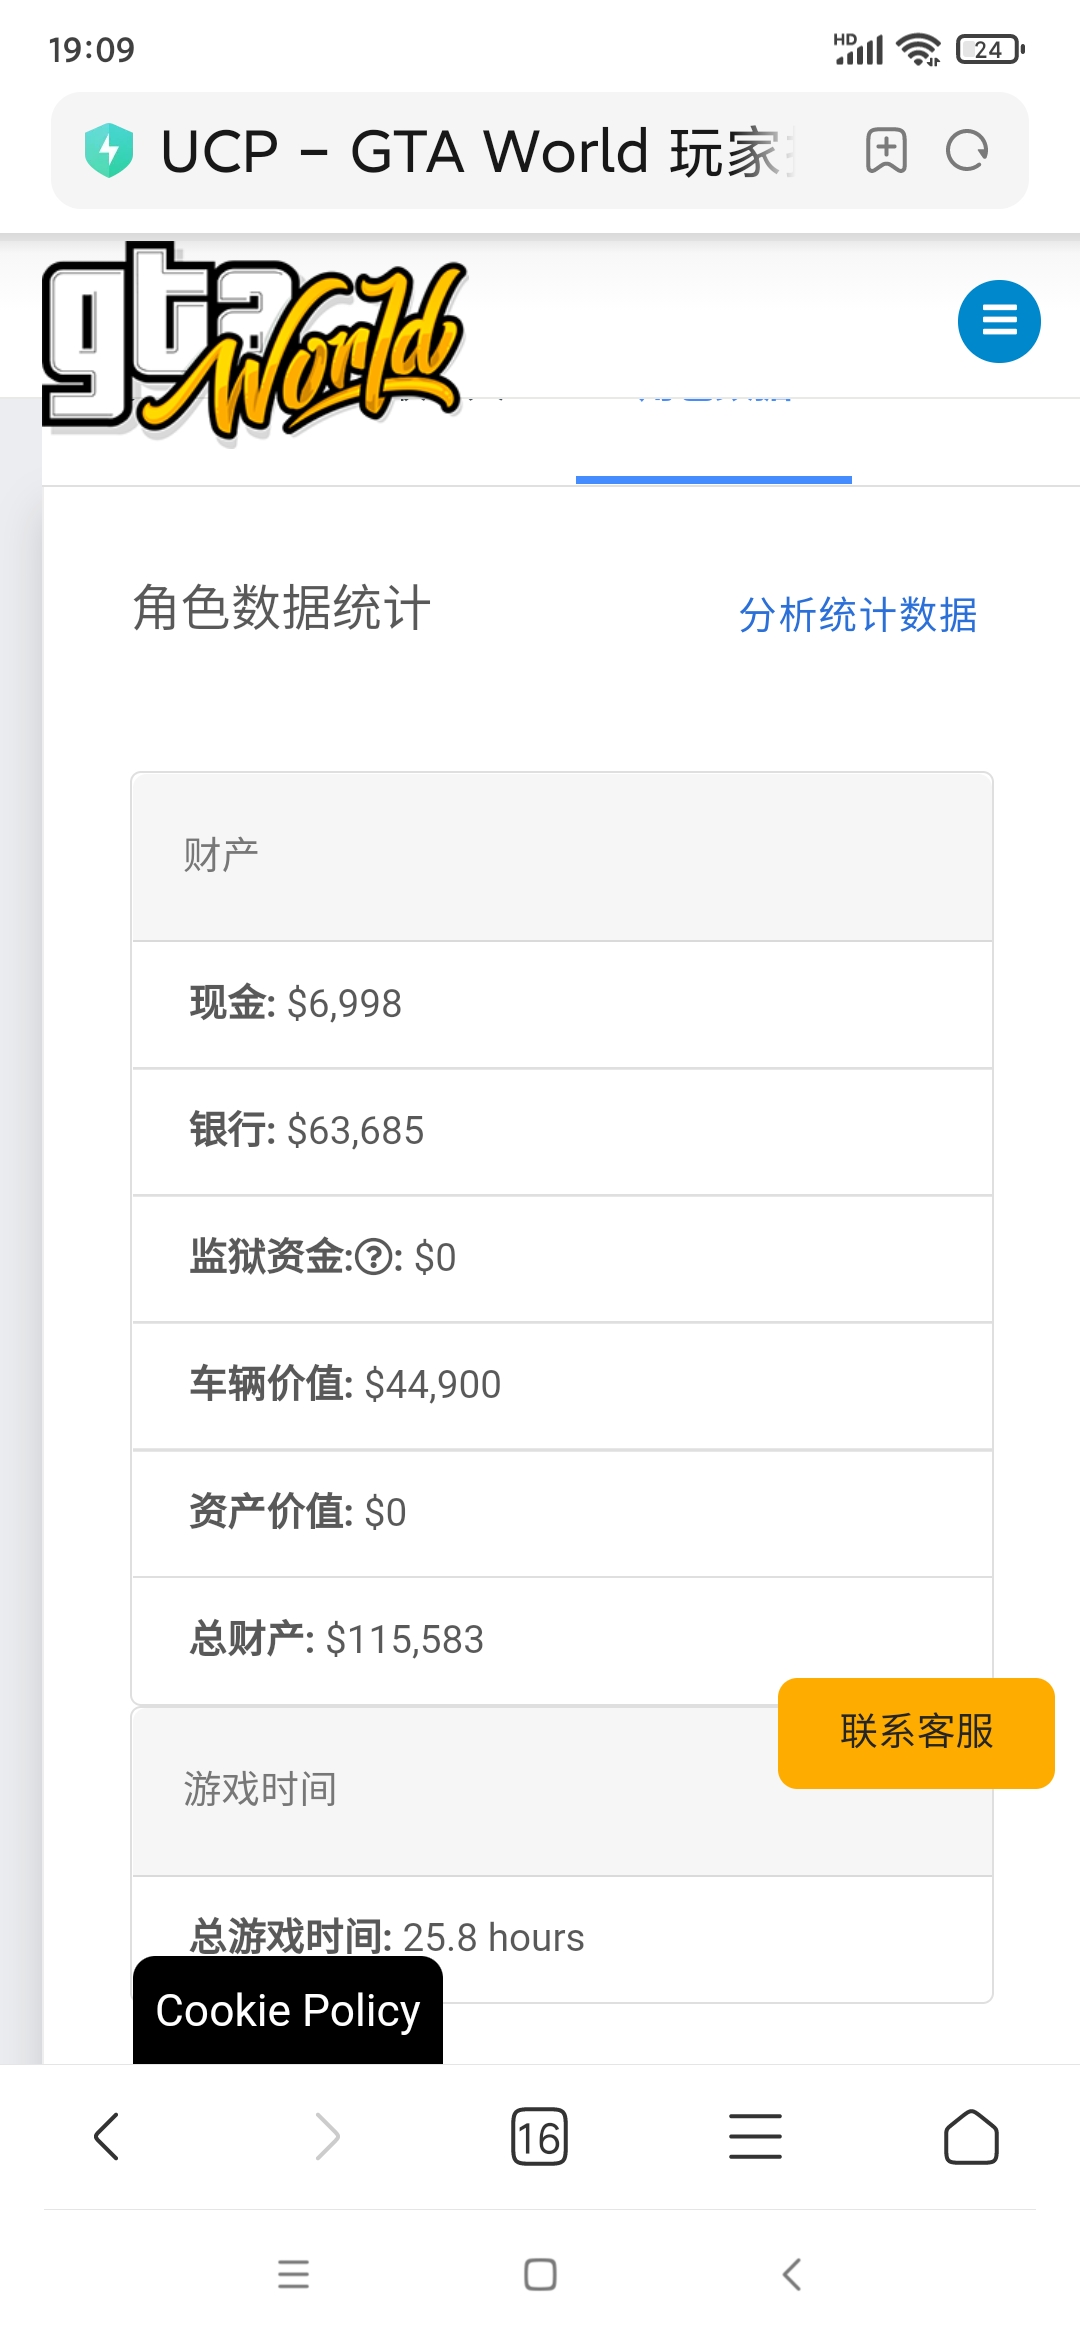Open the blue hamburger menu button
The height and width of the screenshot is (2340, 1080).
999,321
